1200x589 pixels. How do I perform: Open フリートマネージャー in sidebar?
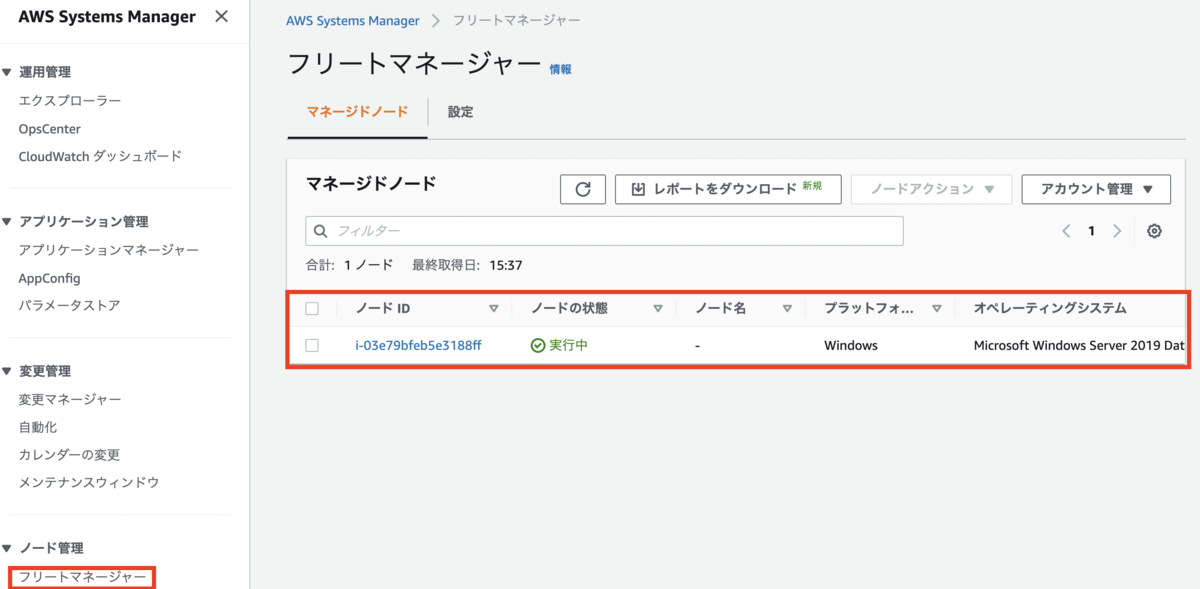82,577
